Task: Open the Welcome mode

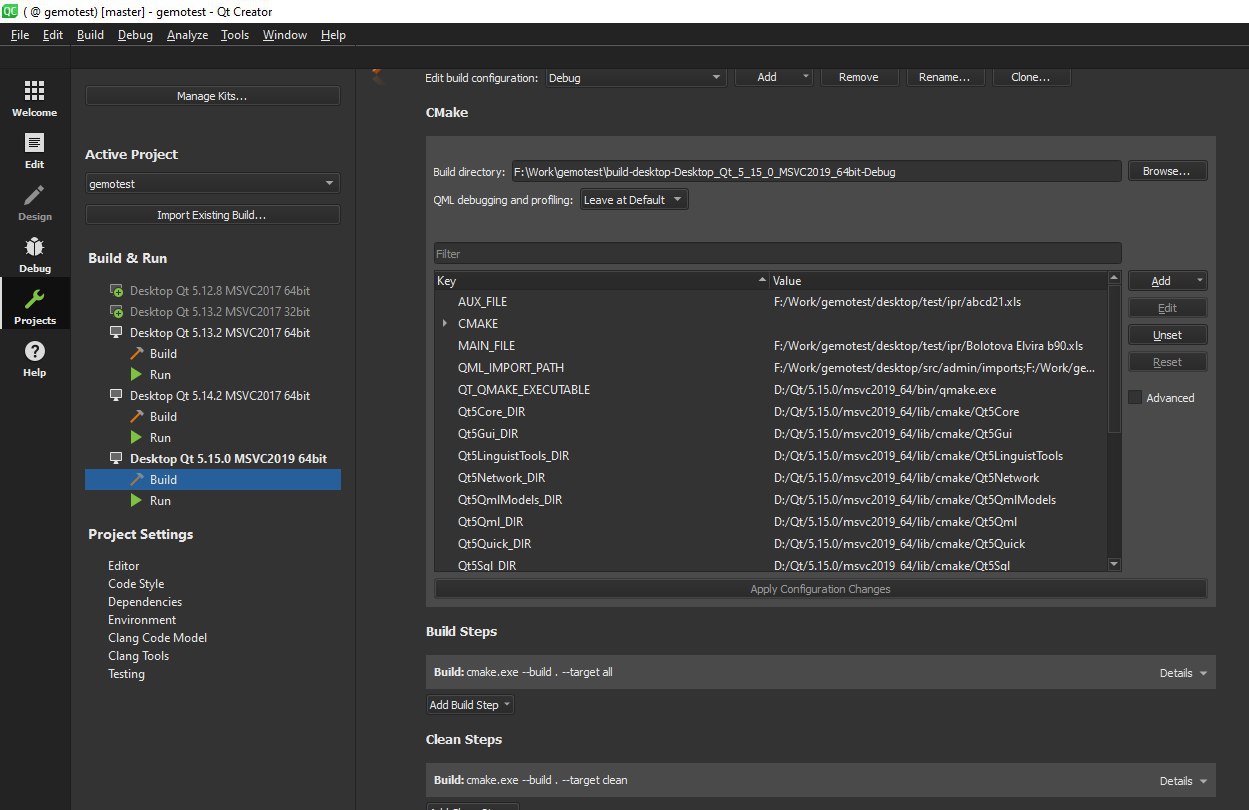Action: coord(34,99)
